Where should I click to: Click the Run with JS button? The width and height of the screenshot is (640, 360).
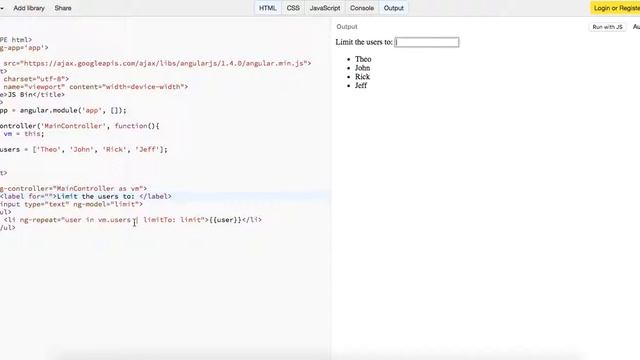coord(607,27)
